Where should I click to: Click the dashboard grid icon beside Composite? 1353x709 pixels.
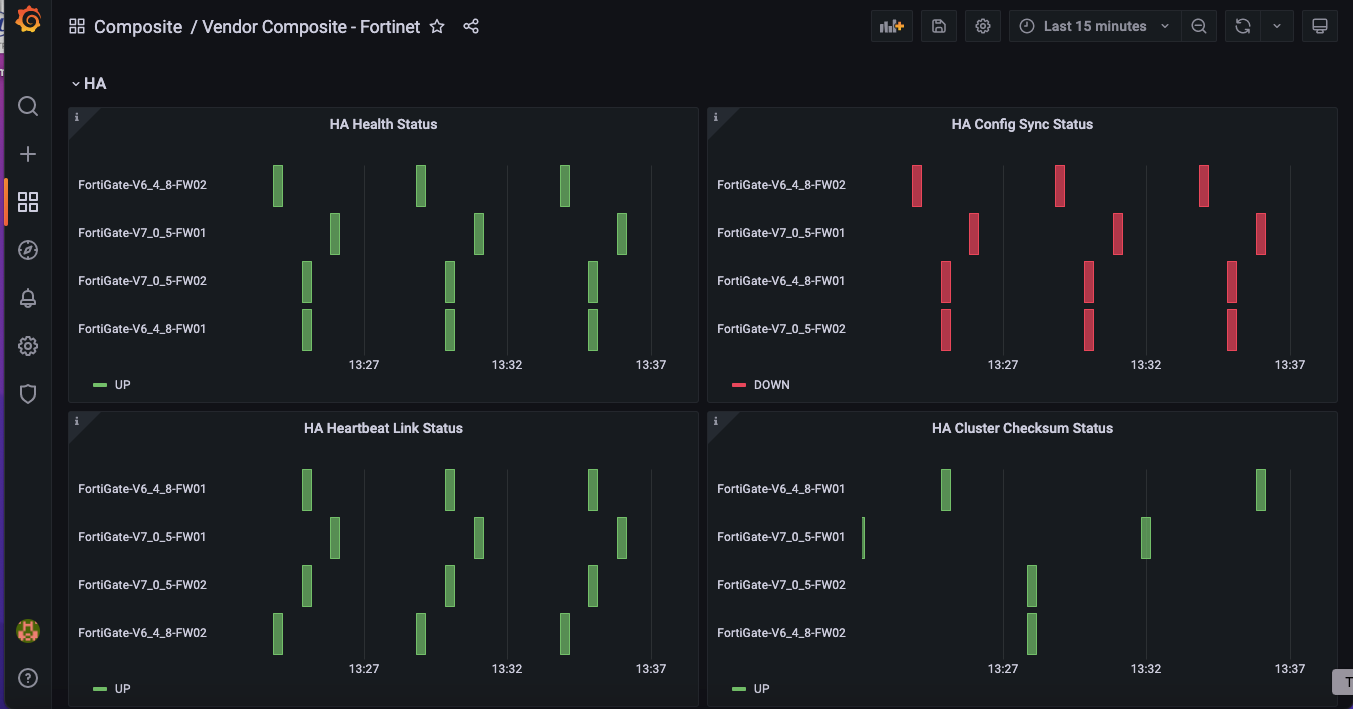pyautogui.click(x=77, y=27)
